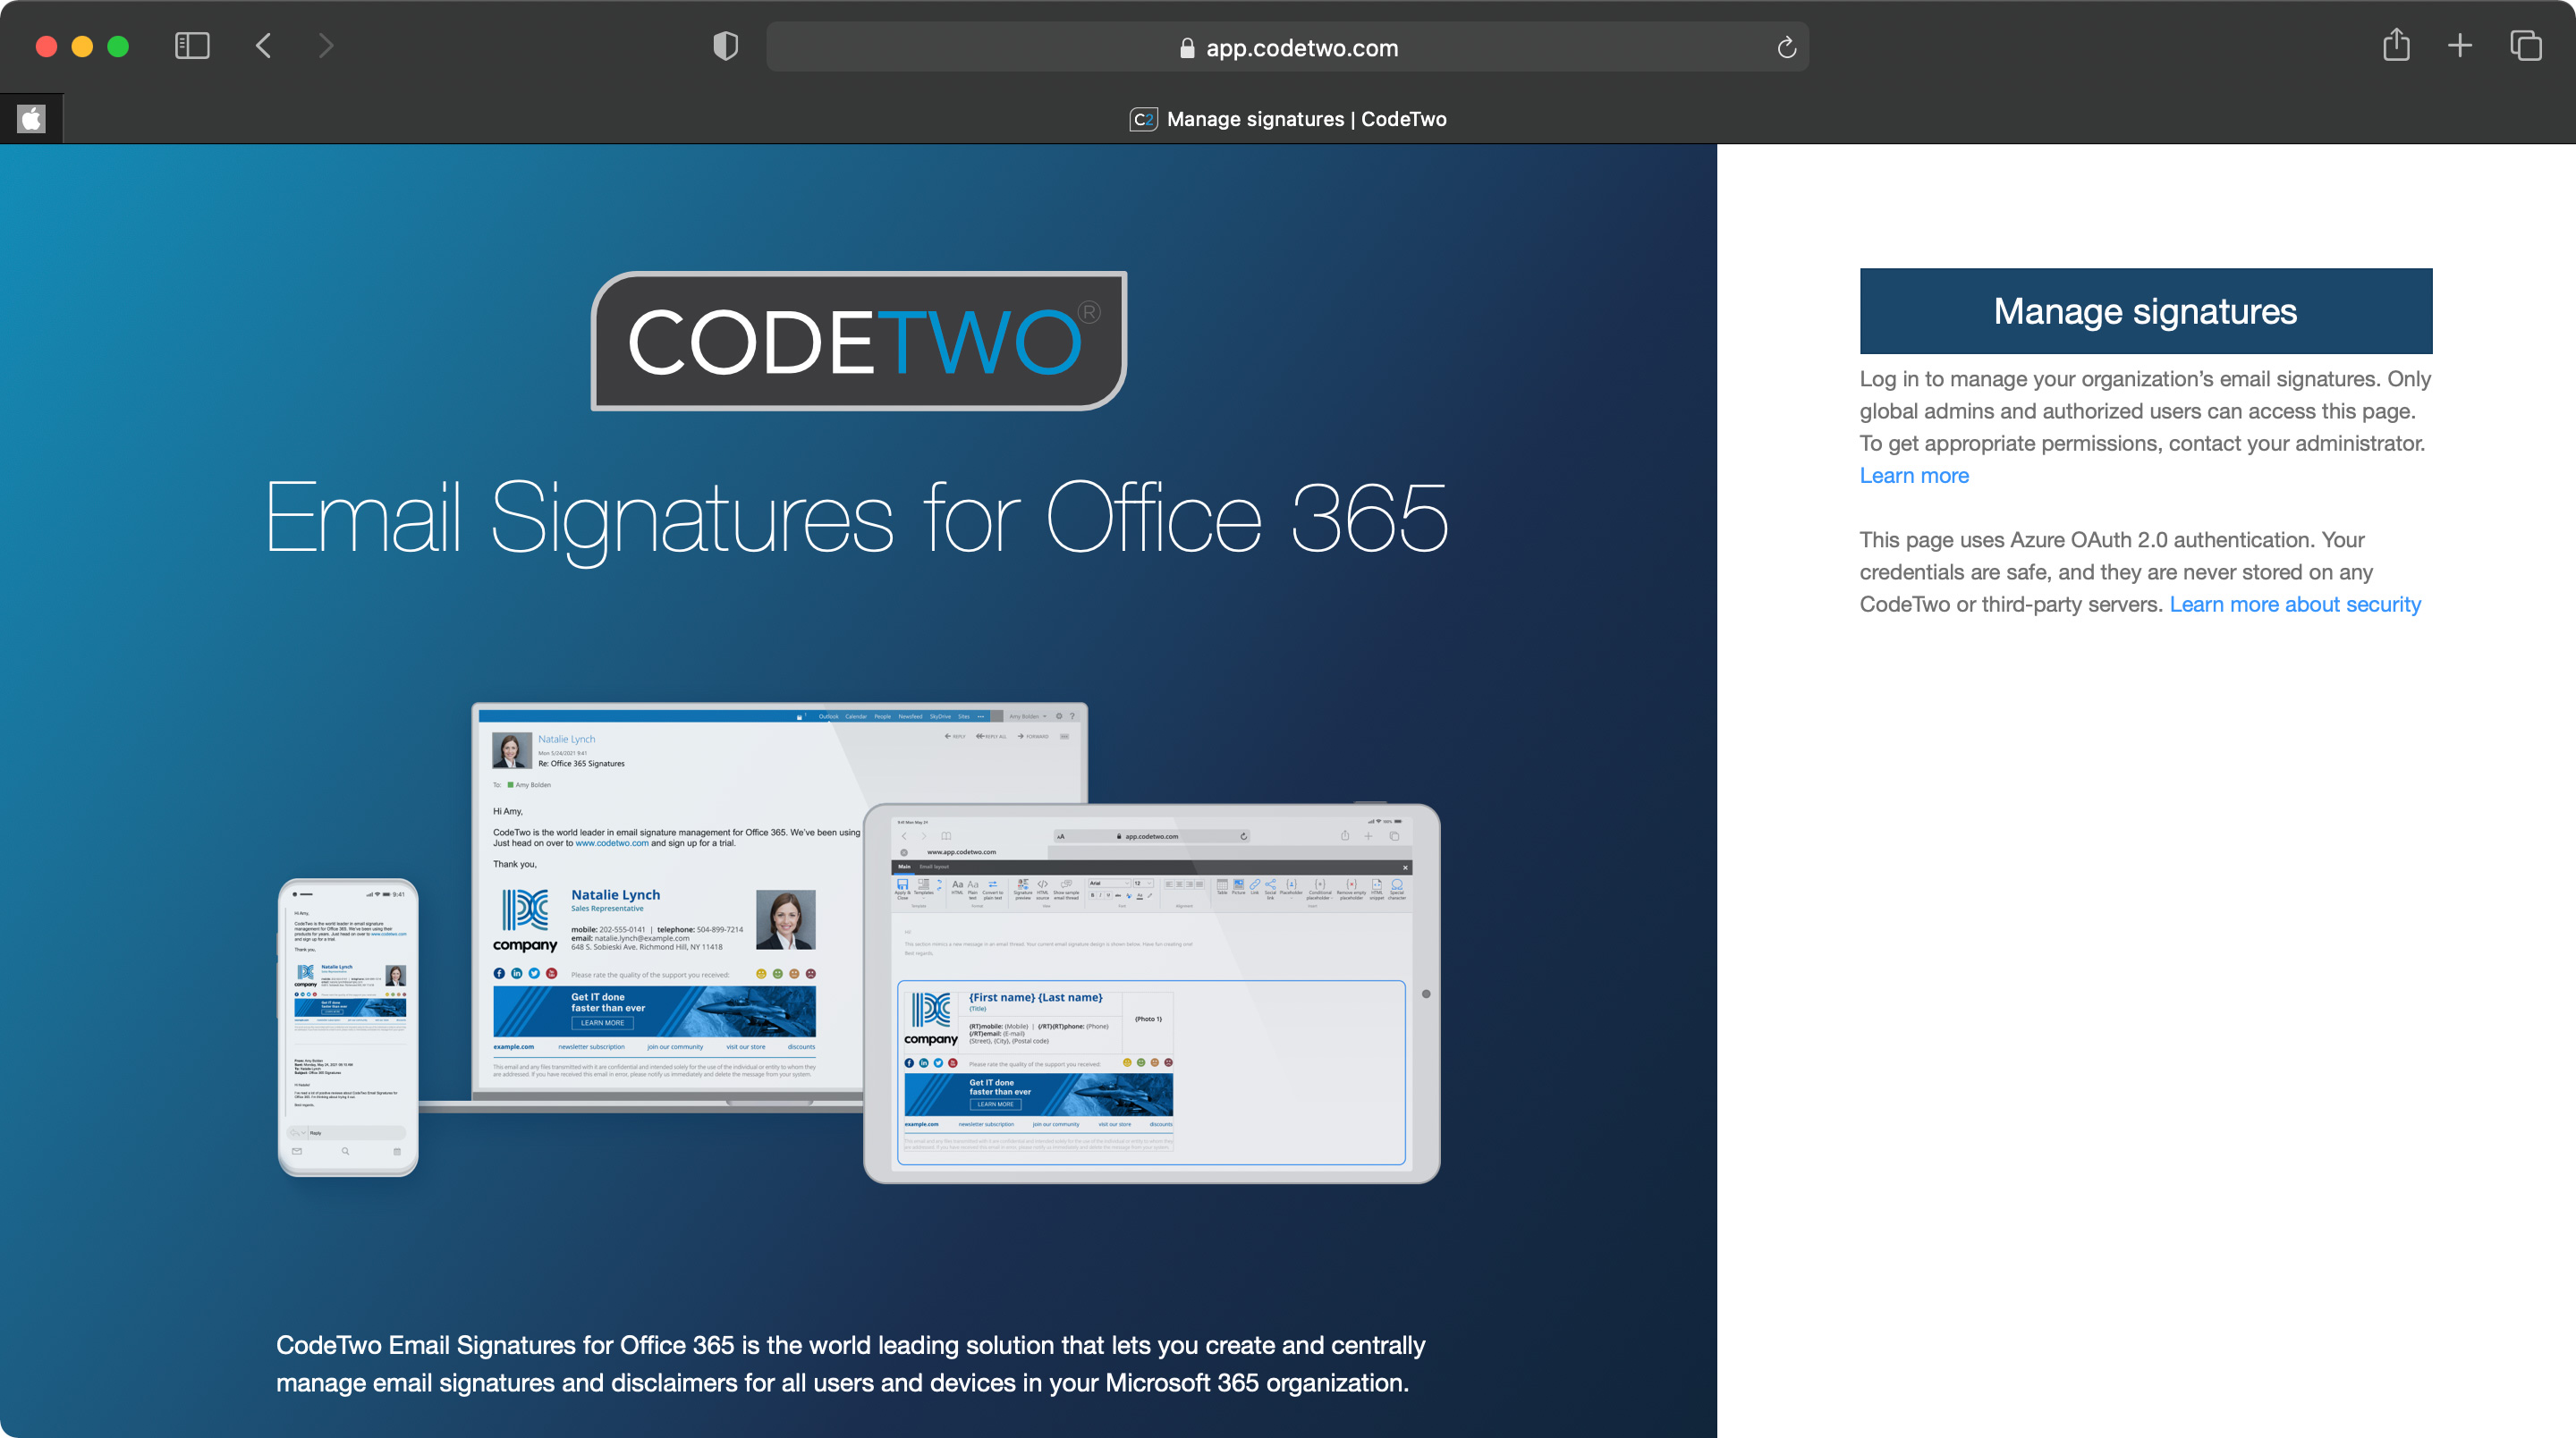
Task: Open the Learn more link
Action: 1914,476
